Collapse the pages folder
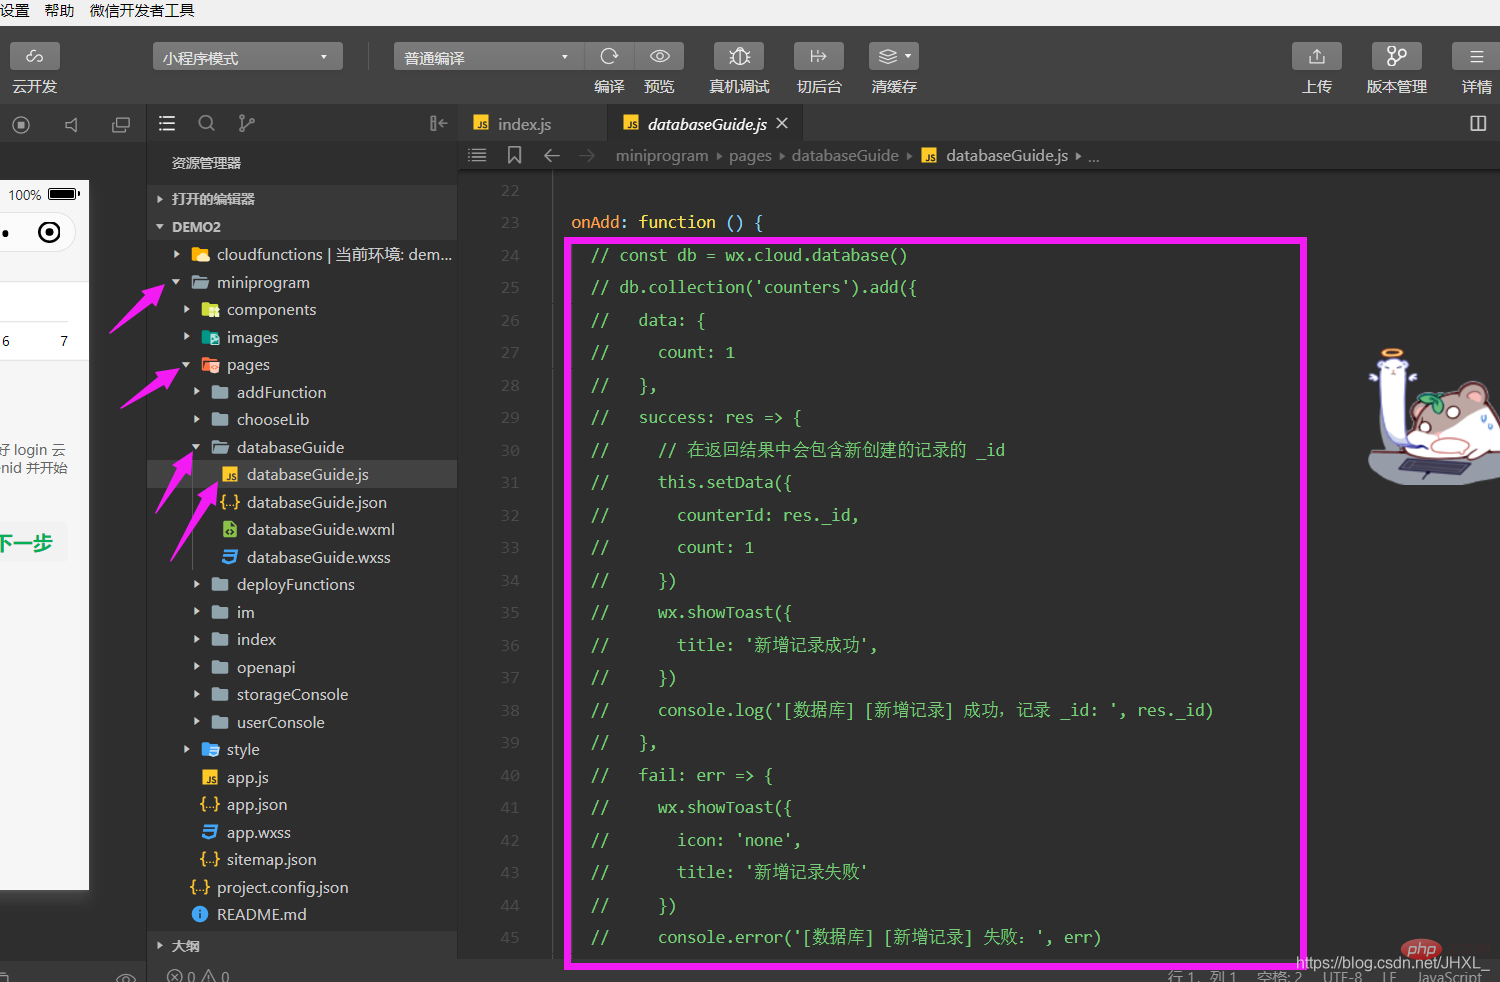 pyautogui.click(x=302, y=364)
